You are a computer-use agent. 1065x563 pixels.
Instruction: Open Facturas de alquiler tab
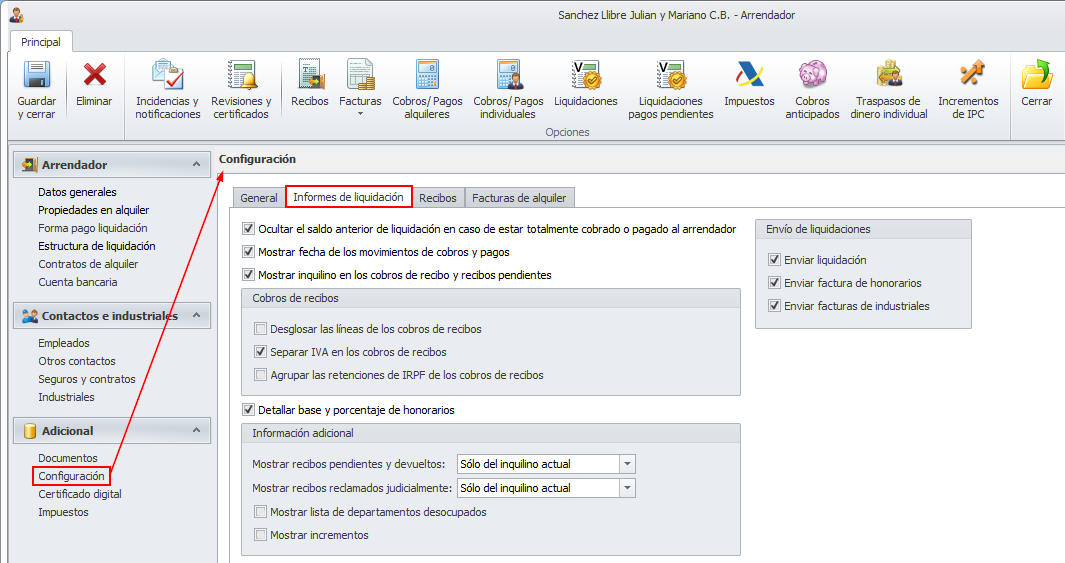tap(519, 198)
